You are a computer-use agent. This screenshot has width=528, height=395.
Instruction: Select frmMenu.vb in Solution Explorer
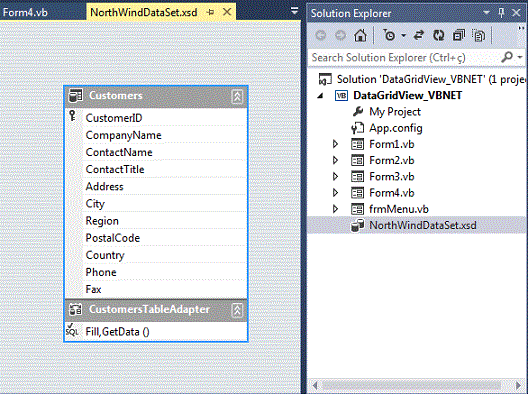pyautogui.click(x=399, y=209)
